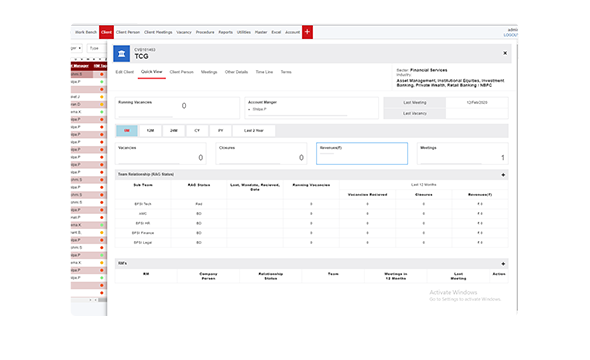This screenshot has width=590, height=360.
Task: Select the 12M period toggle
Action: pos(150,131)
